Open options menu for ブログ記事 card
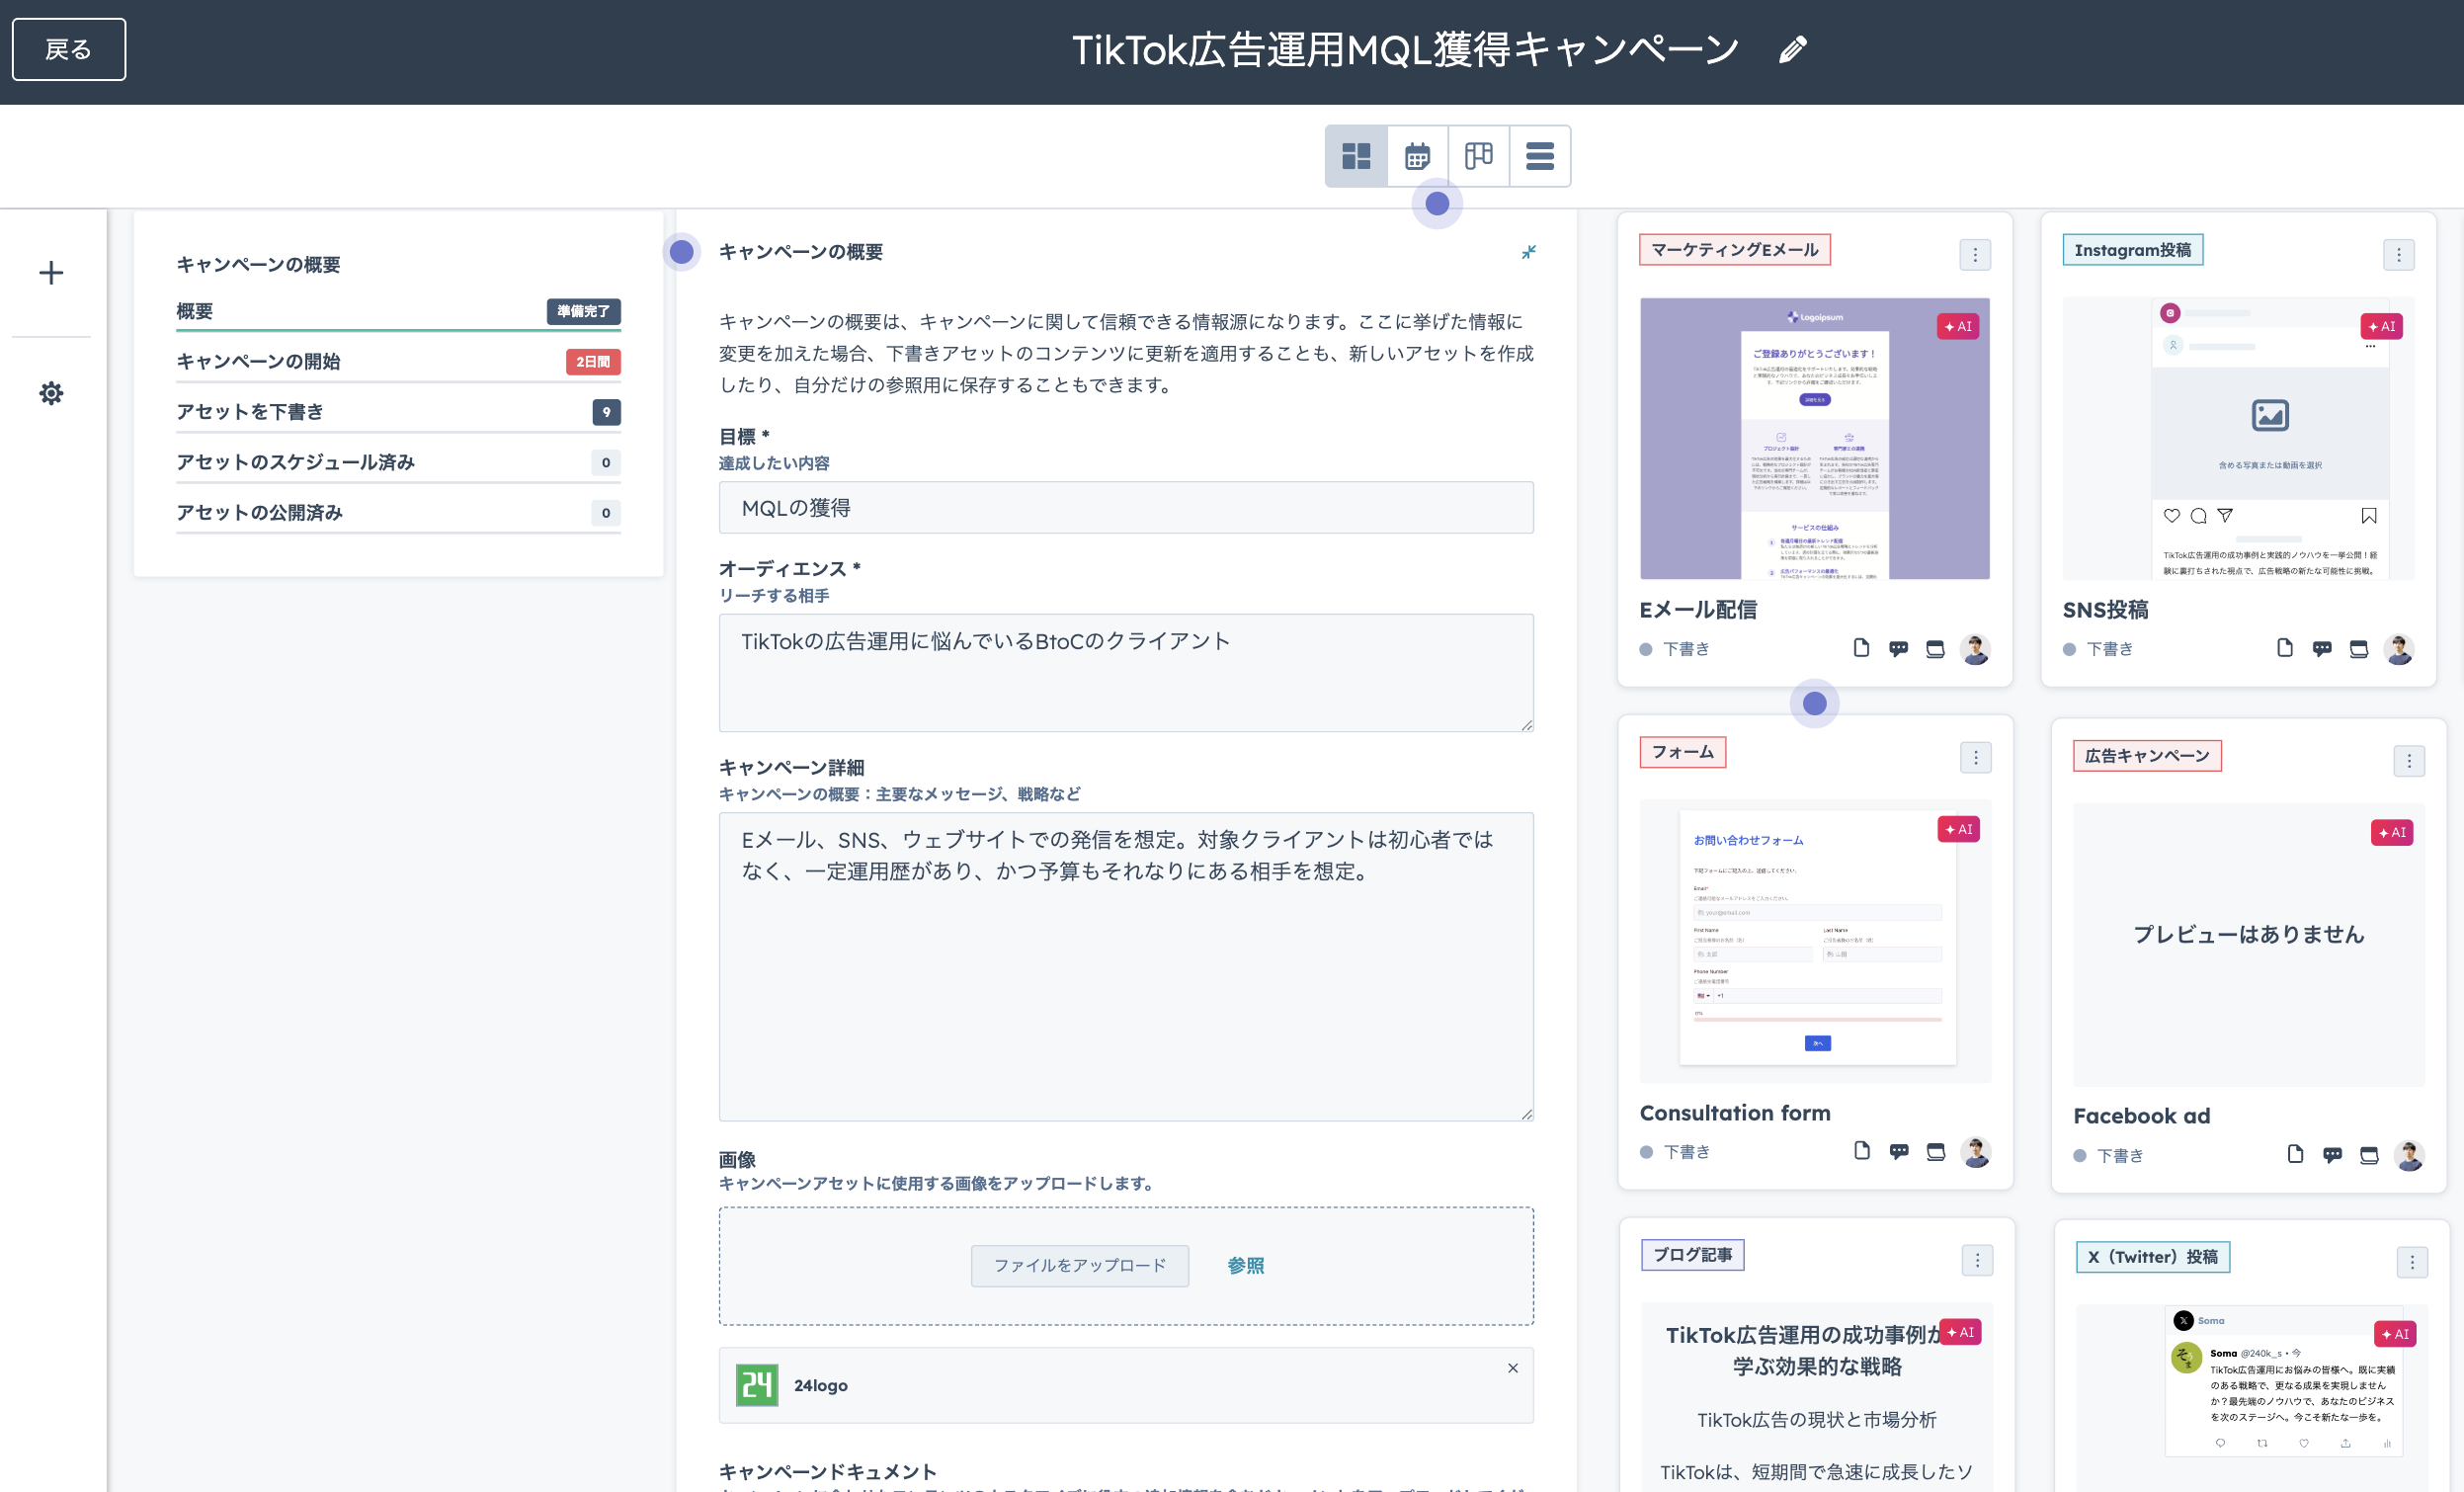The image size is (2464, 1492). [1977, 1260]
